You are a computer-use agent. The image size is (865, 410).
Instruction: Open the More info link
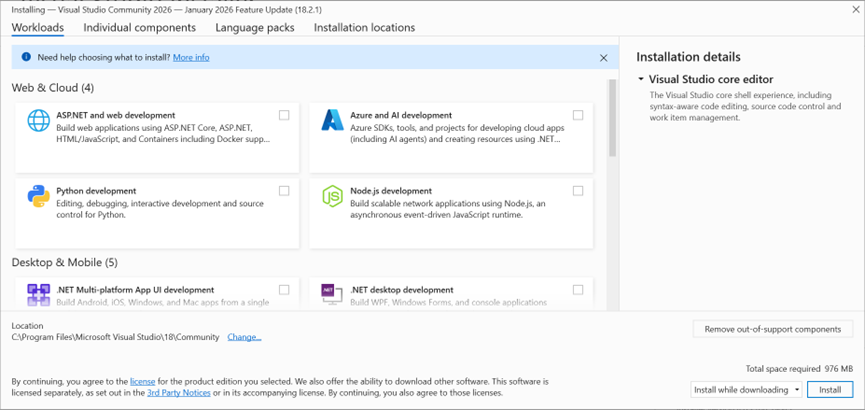[x=191, y=57]
